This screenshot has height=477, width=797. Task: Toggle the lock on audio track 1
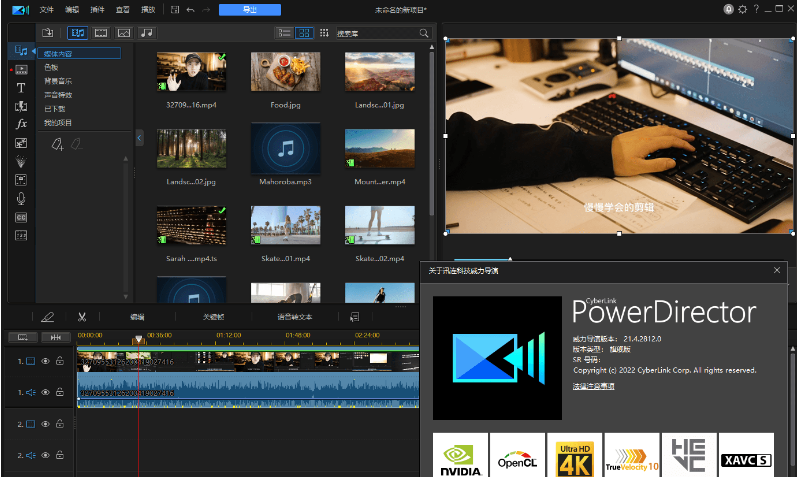60,392
